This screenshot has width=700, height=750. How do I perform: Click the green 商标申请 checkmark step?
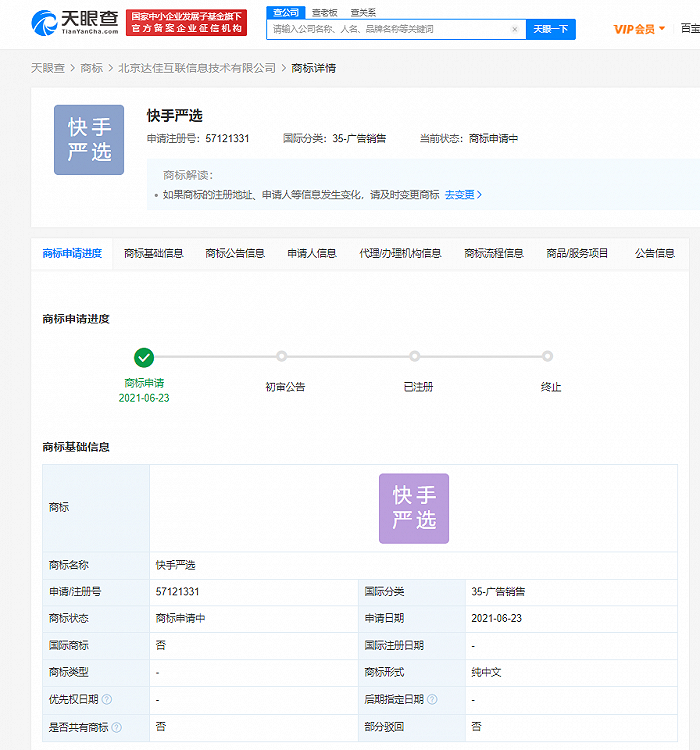pos(144,357)
